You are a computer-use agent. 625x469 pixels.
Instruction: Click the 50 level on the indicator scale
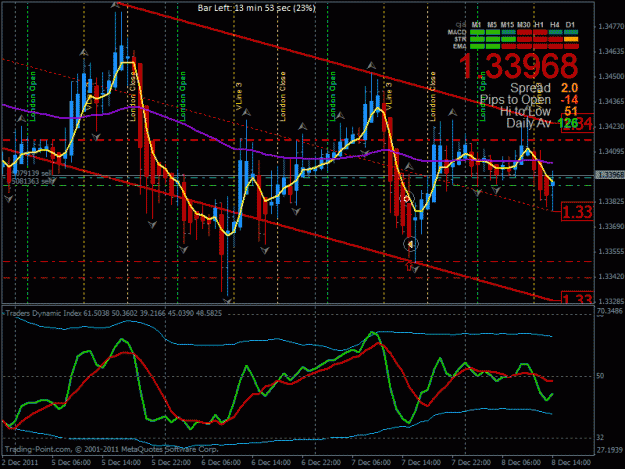tap(600, 376)
